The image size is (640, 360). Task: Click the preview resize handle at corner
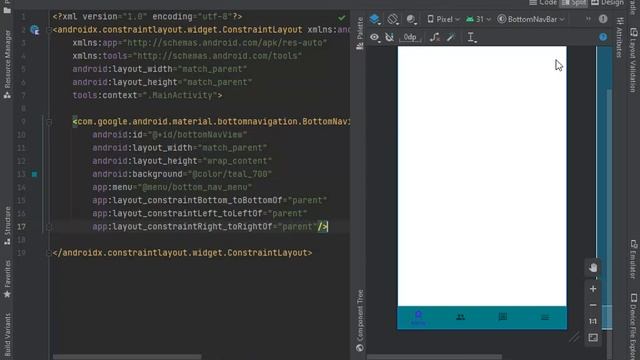coord(574,337)
